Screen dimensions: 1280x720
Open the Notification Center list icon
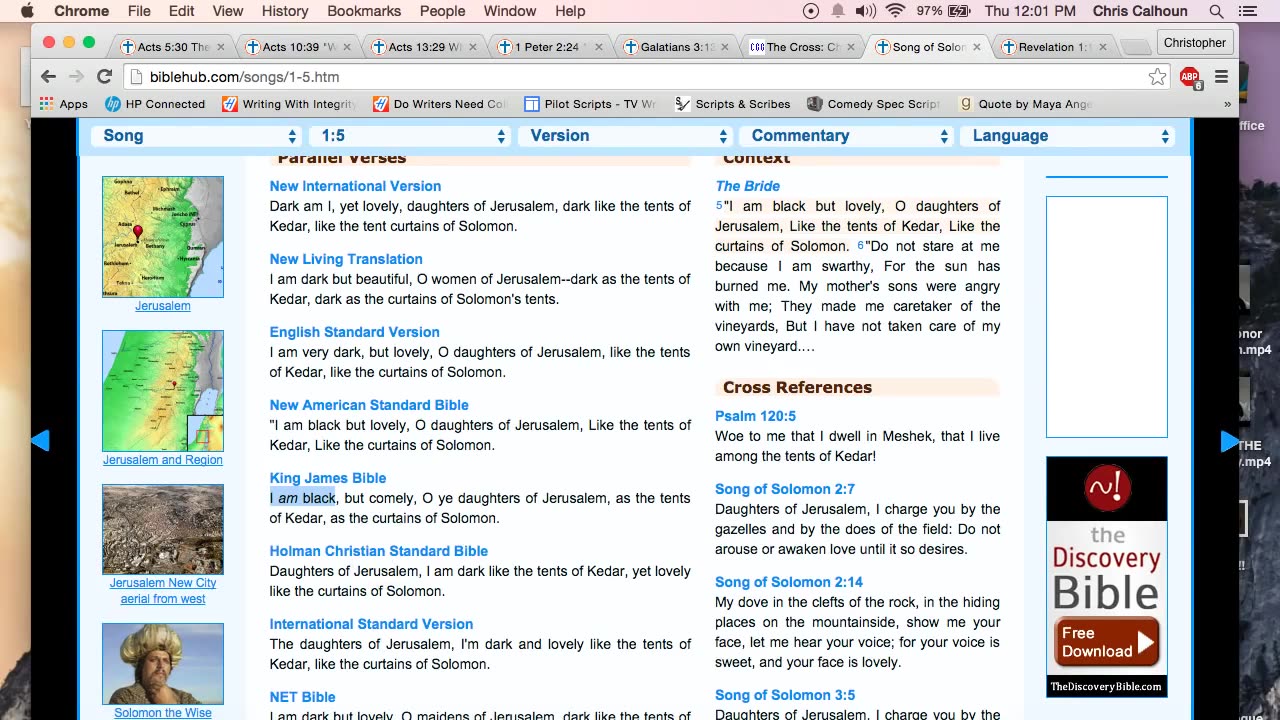(x=1248, y=11)
